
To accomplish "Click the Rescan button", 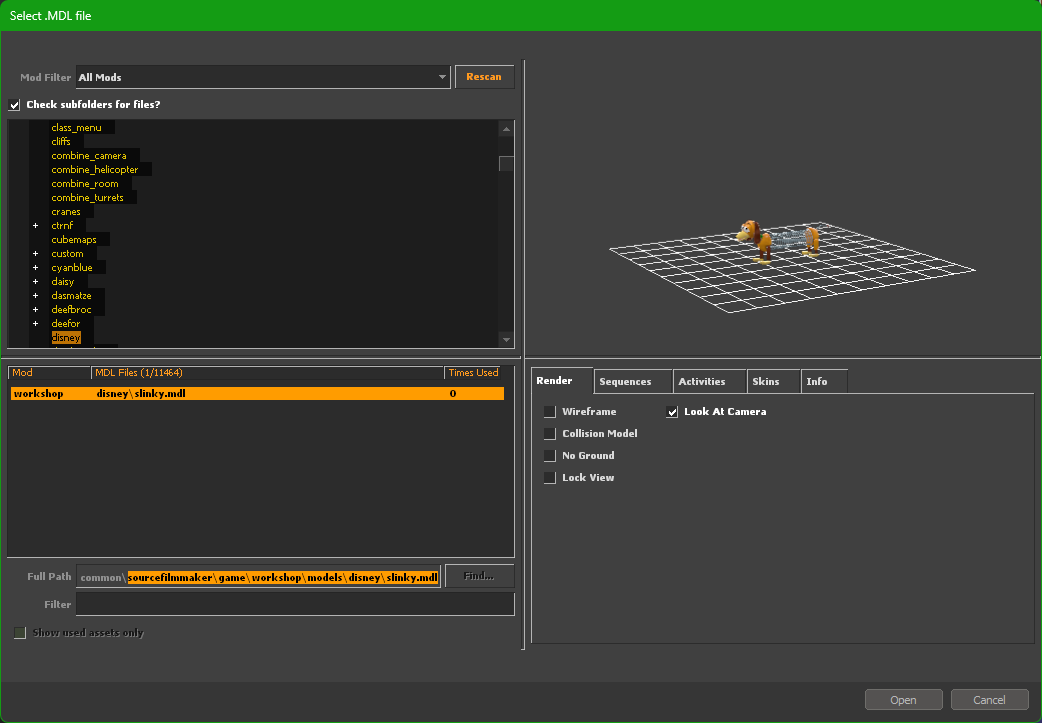I will [x=484, y=77].
